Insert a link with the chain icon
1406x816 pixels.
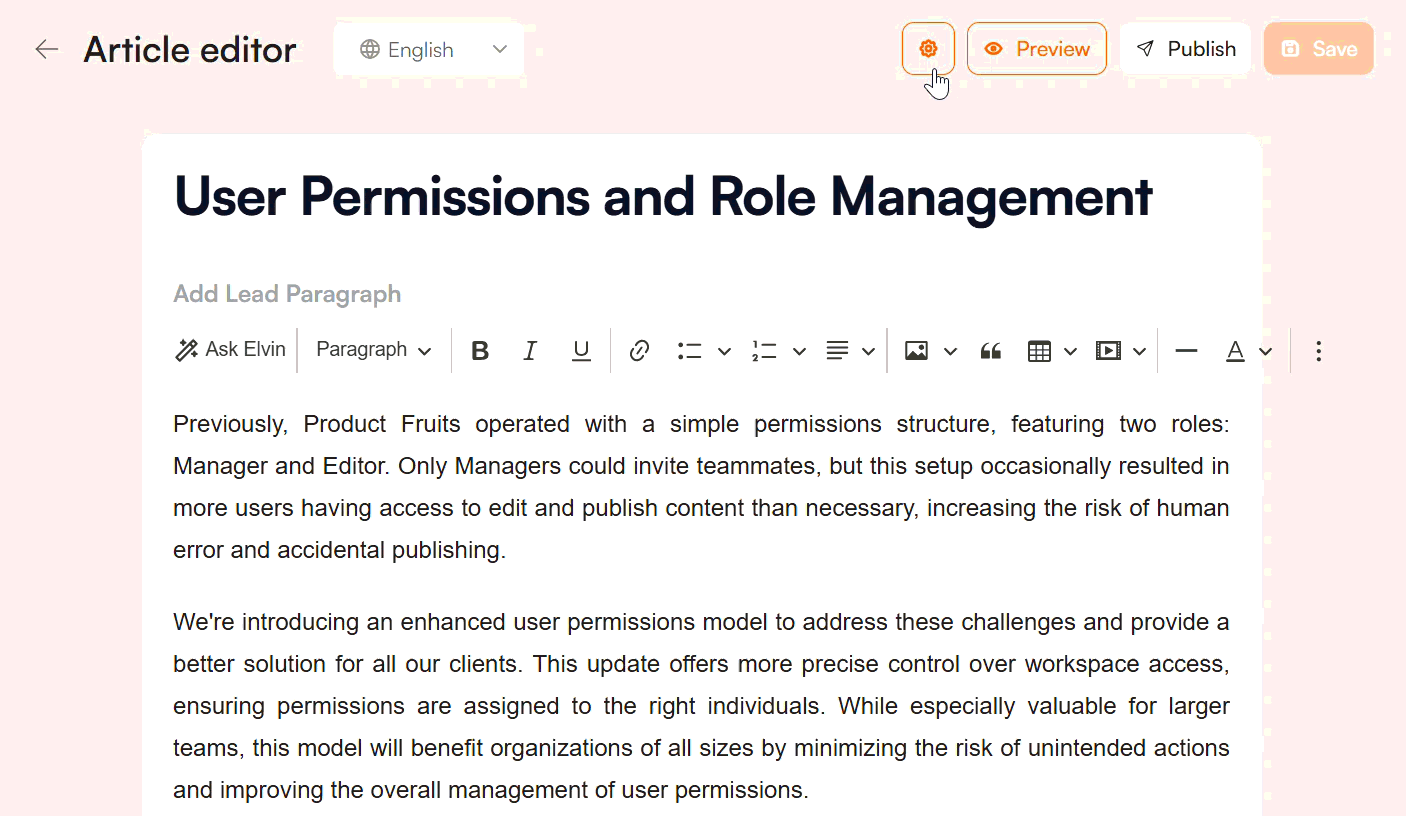tap(639, 351)
